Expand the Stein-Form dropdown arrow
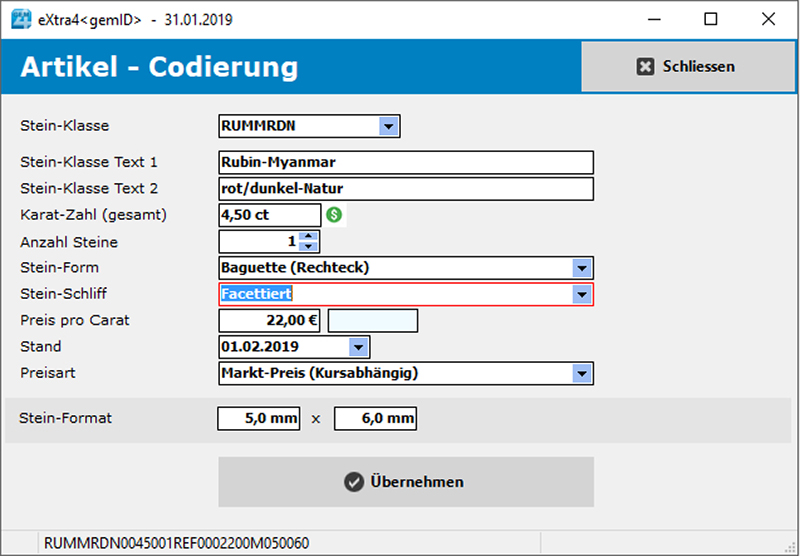Image resolution: width=800 pixels, height=556 pixels. [582, 268]
